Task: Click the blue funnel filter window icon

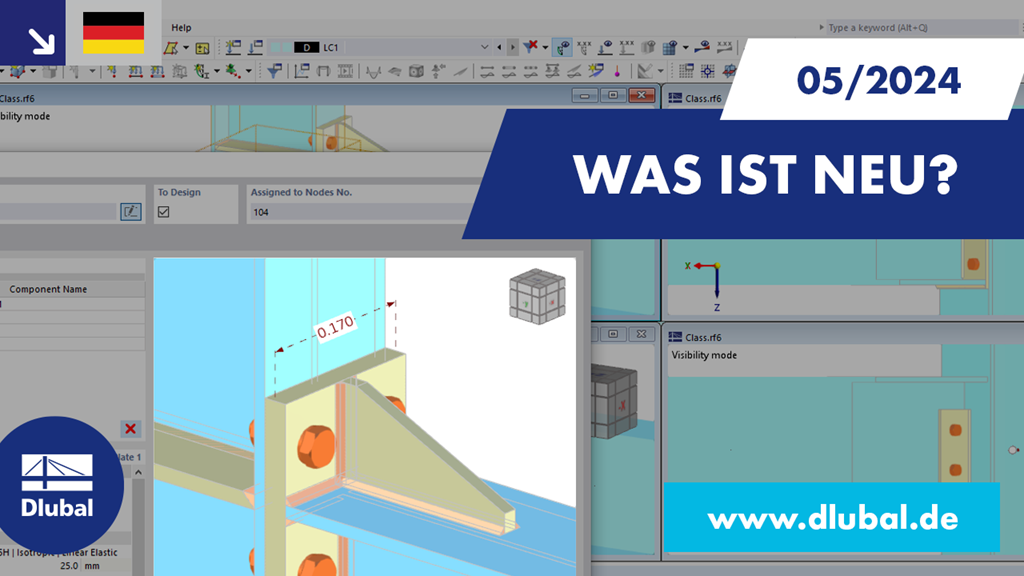Action: 274,71
